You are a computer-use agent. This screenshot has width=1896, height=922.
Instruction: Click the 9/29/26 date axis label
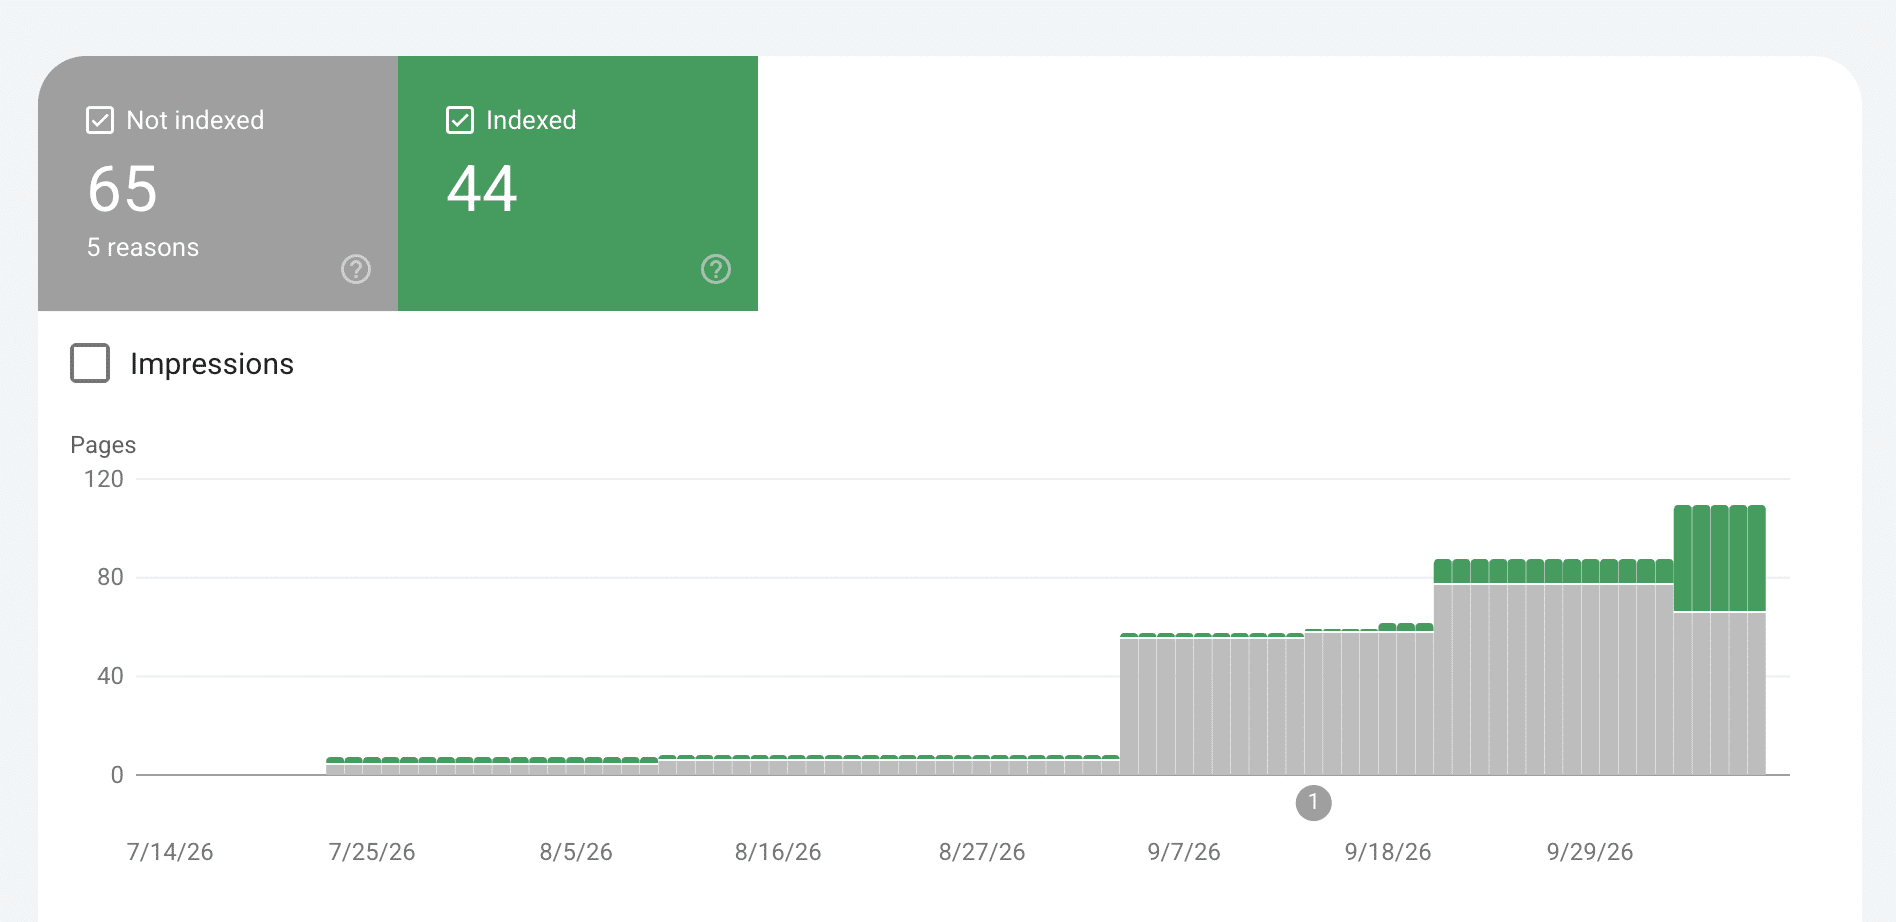1590,852
